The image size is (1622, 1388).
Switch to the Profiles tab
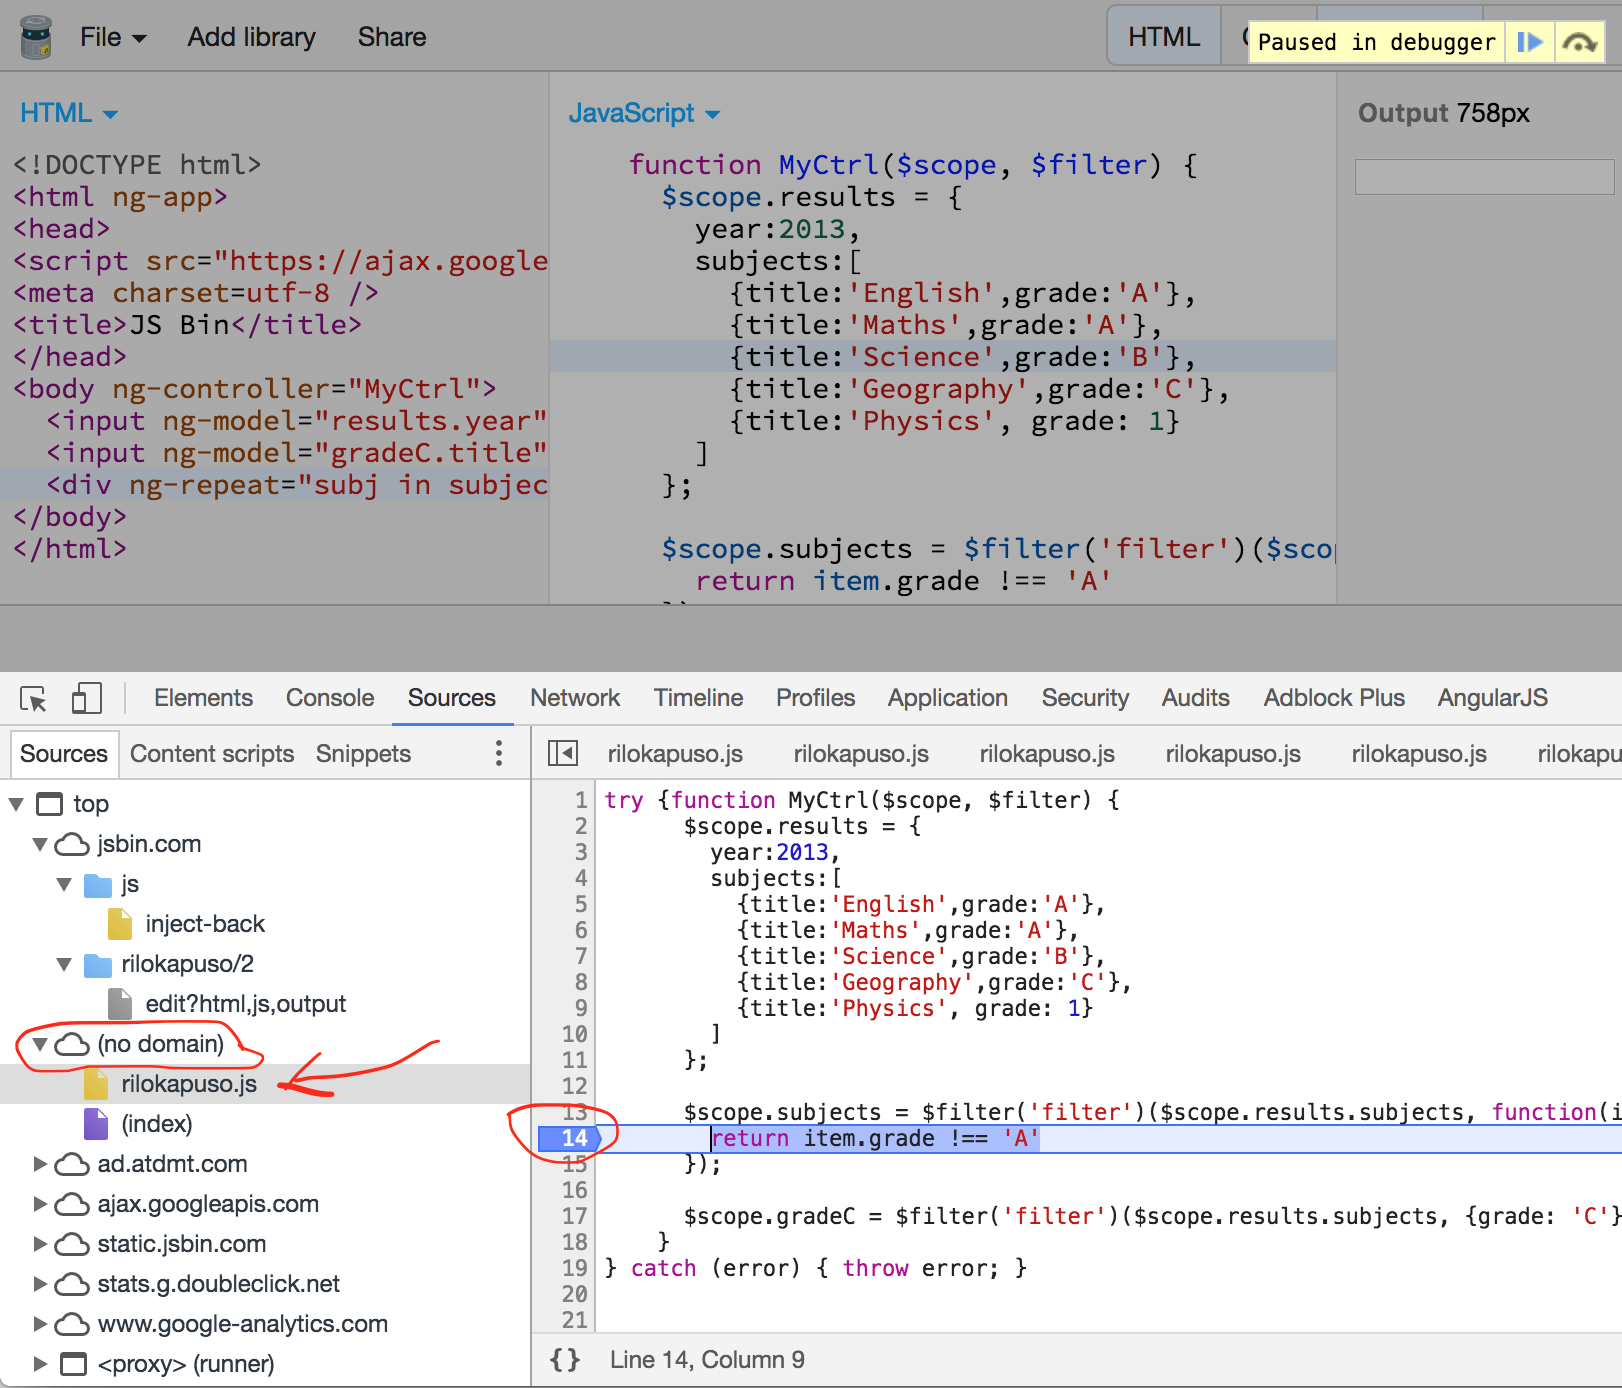point(815,698)
